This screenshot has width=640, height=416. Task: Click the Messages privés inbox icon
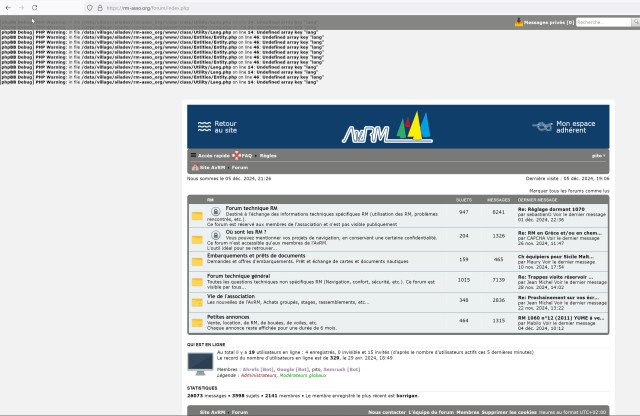click(x=519, y=21)
